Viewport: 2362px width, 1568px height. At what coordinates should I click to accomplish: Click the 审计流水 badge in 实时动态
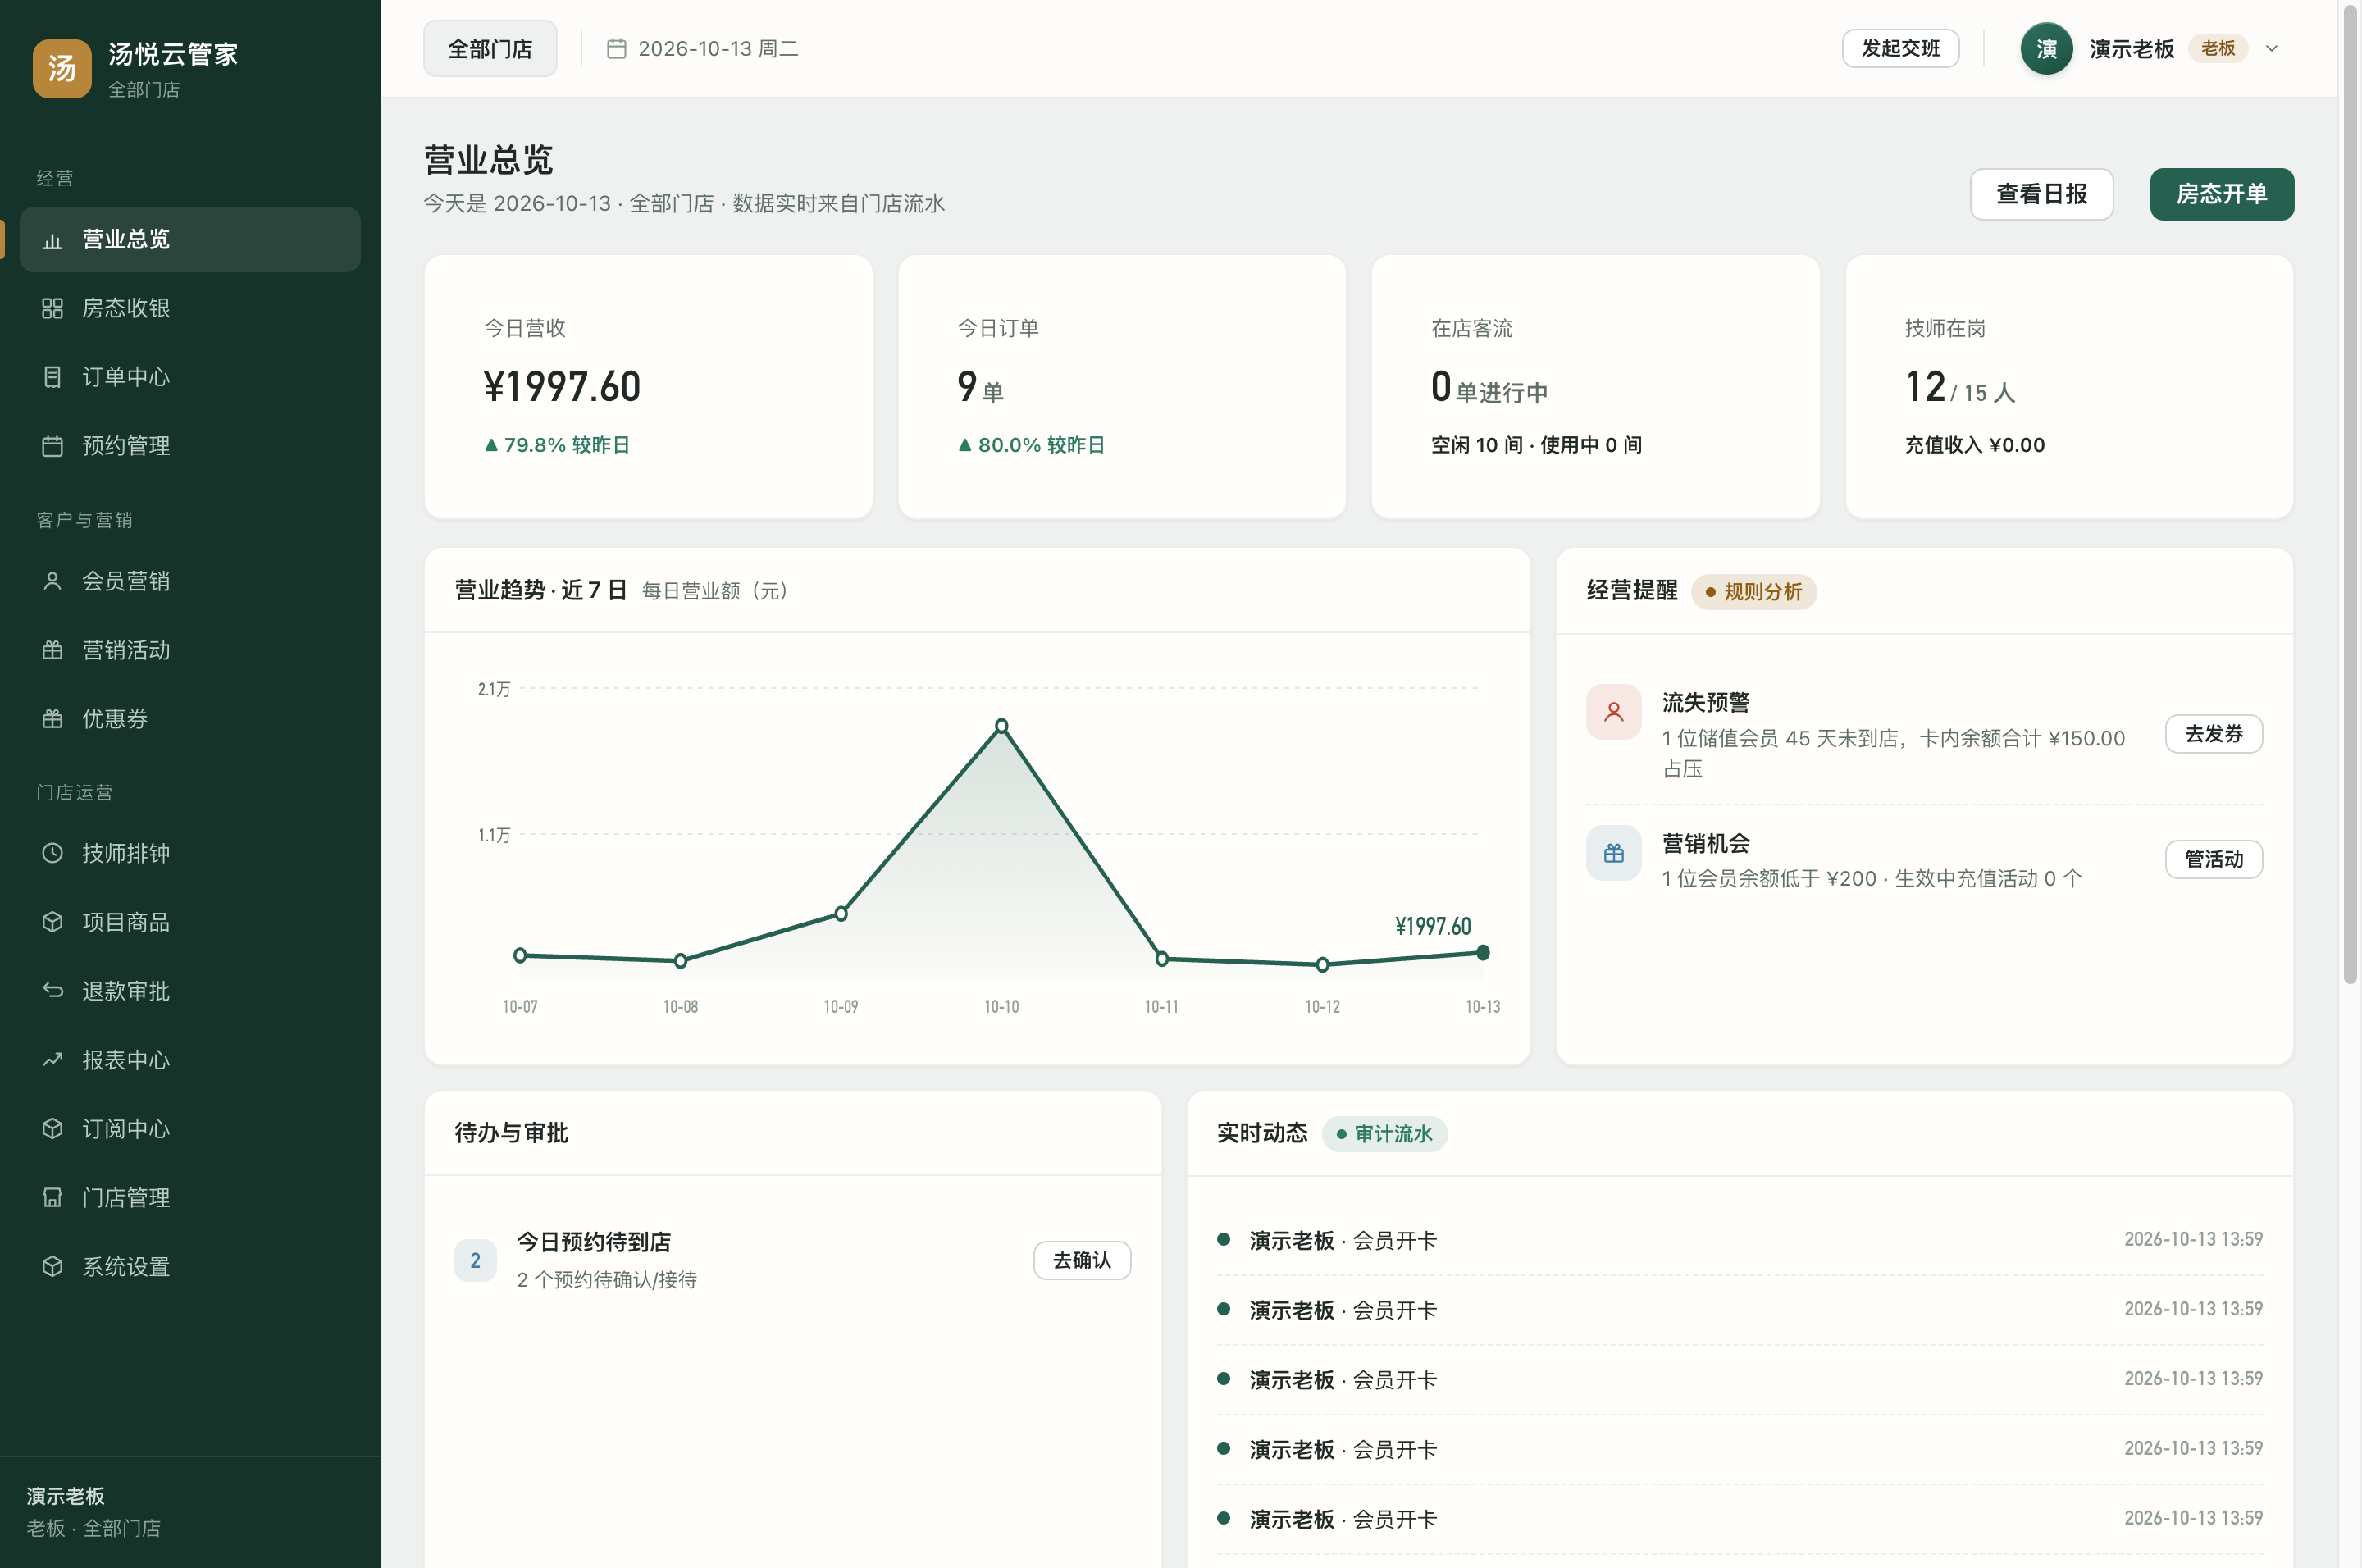pos(1384,1134)
